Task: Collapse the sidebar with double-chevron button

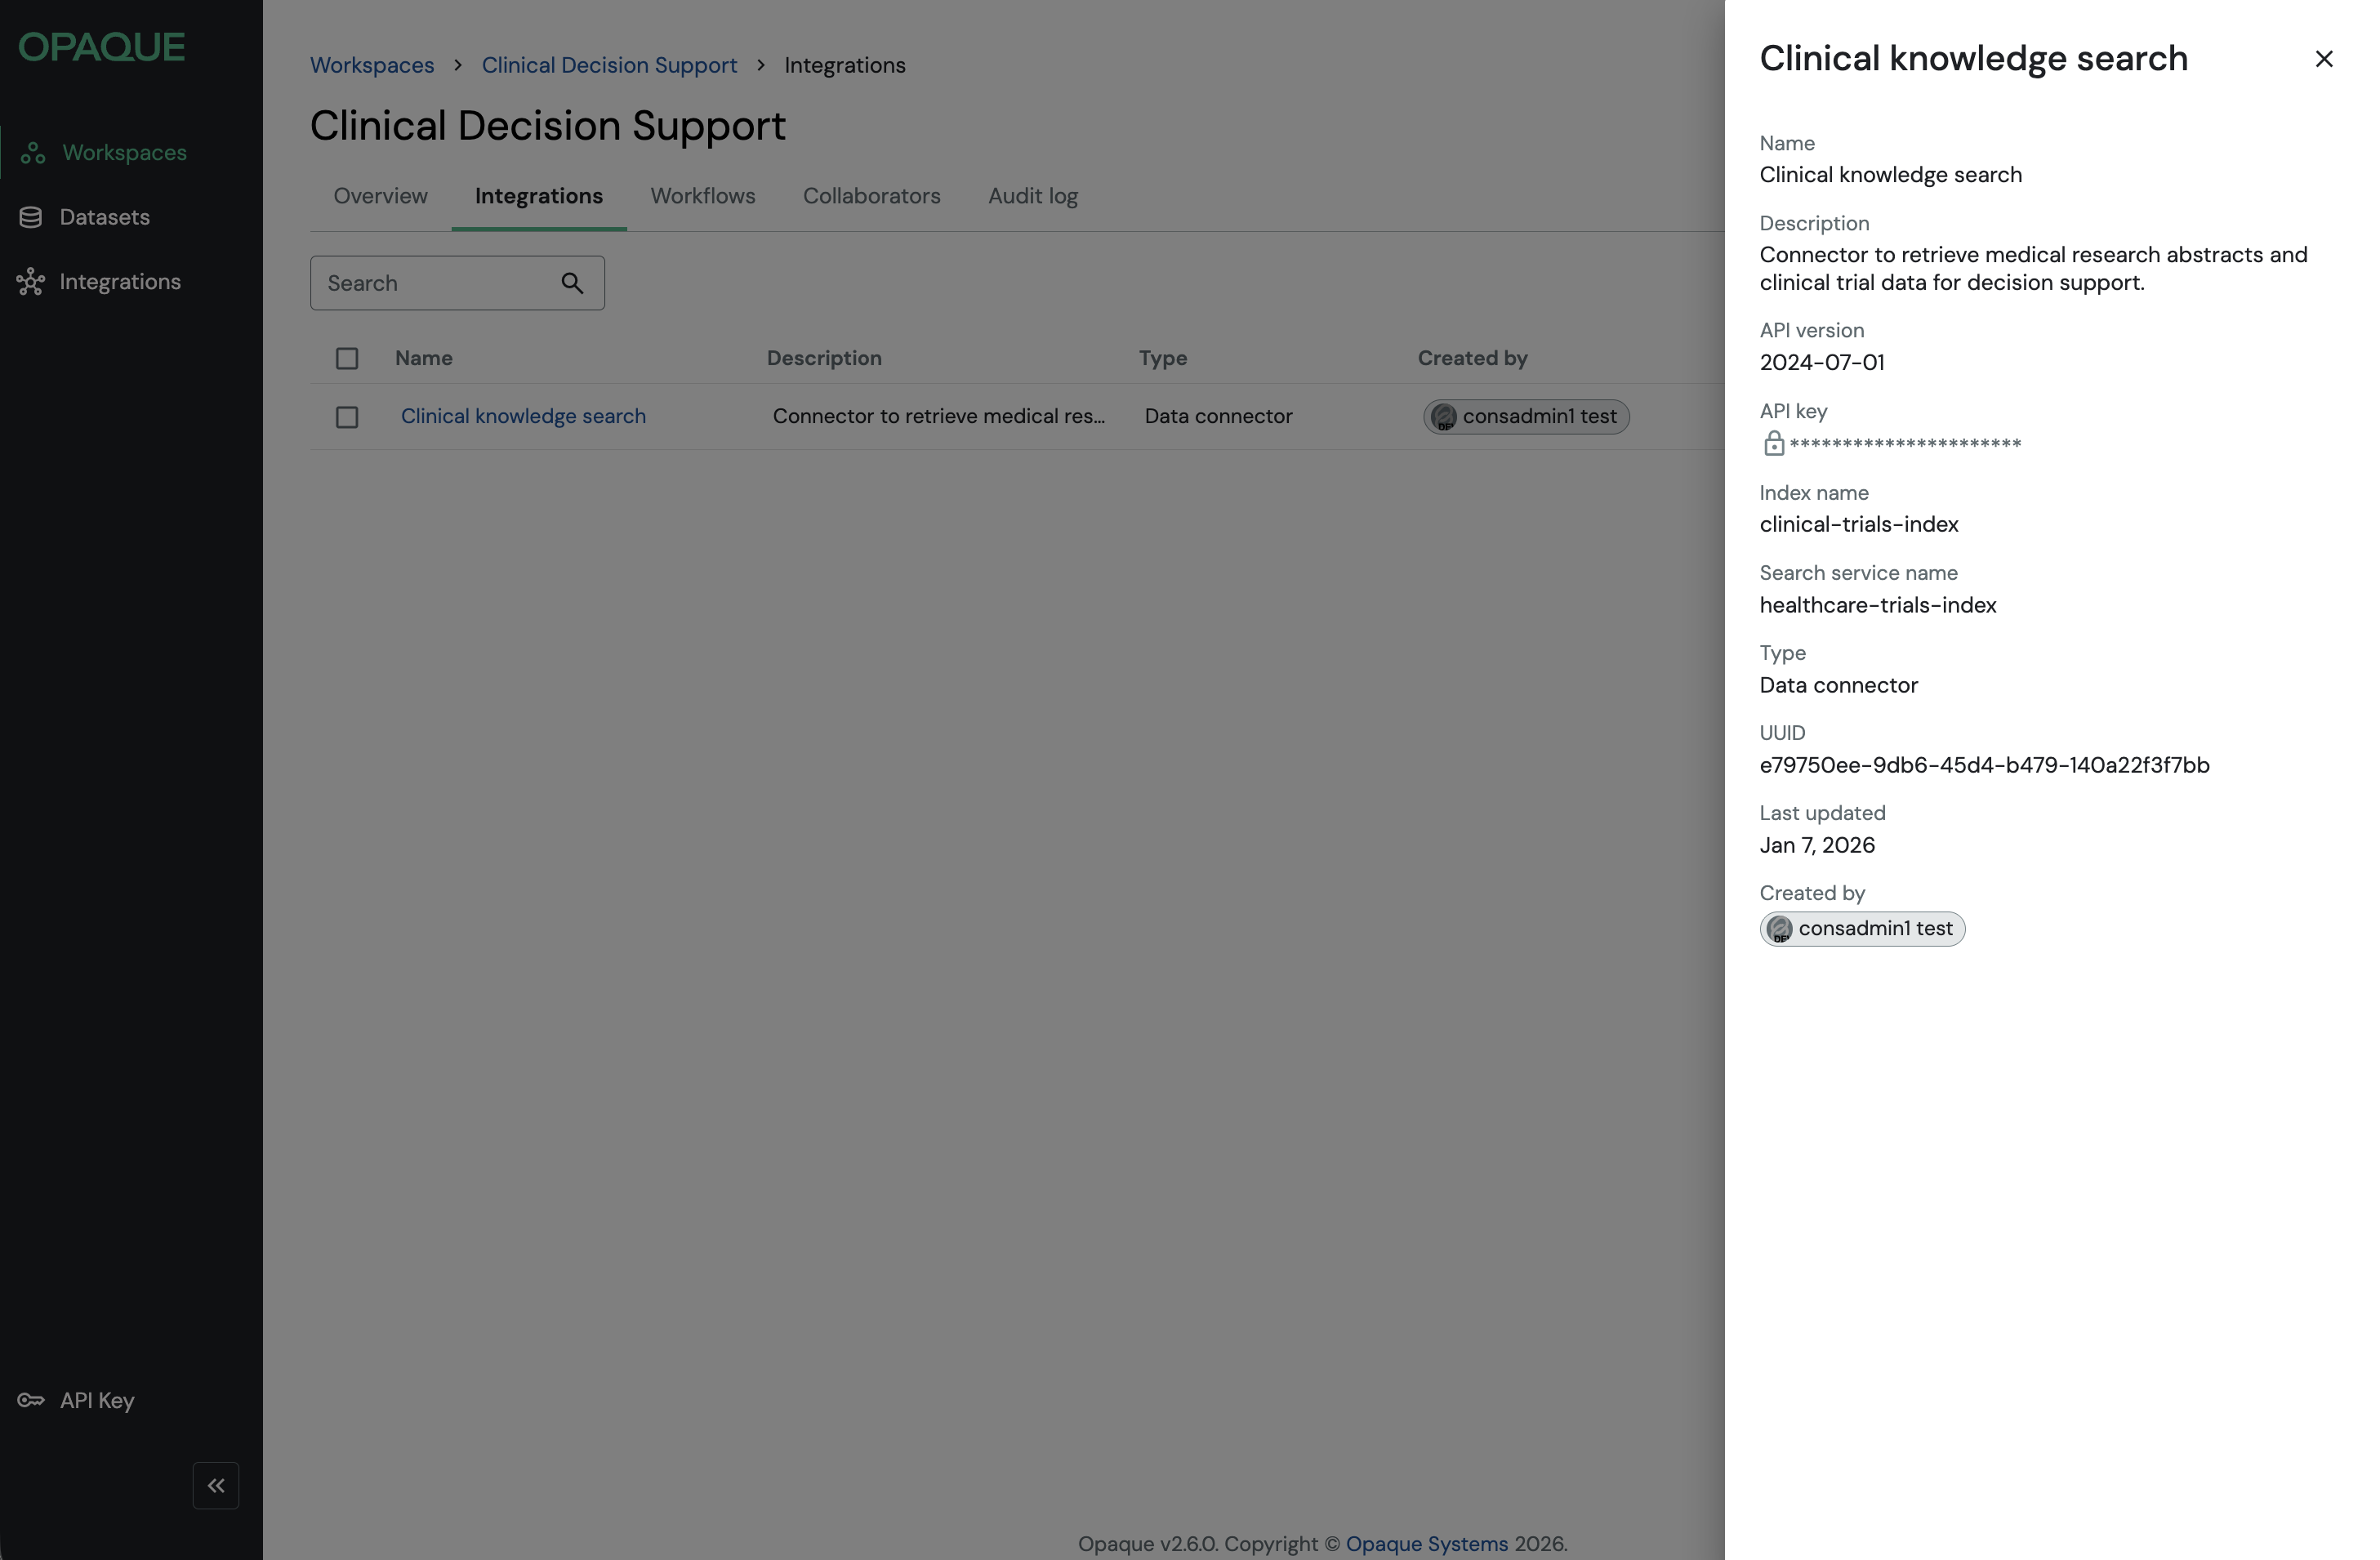Action: point(216,1486)
